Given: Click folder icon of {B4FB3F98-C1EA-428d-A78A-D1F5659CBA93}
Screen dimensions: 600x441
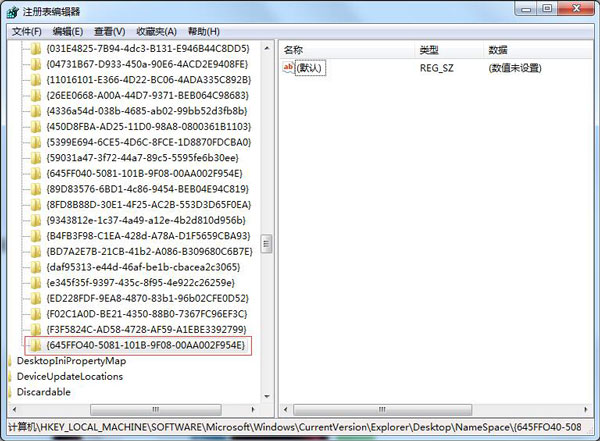Looking at the screenshot, I should coord(36,236).
